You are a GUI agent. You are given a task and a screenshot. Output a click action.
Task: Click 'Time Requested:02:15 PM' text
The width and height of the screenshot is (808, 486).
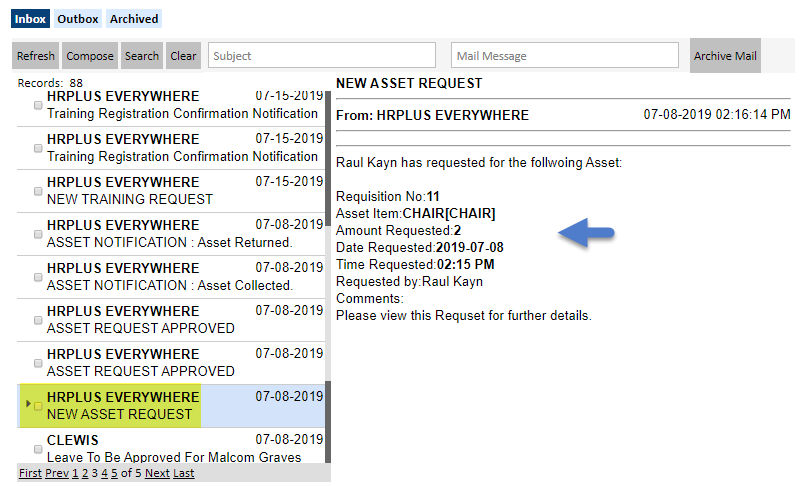point(415,264)
